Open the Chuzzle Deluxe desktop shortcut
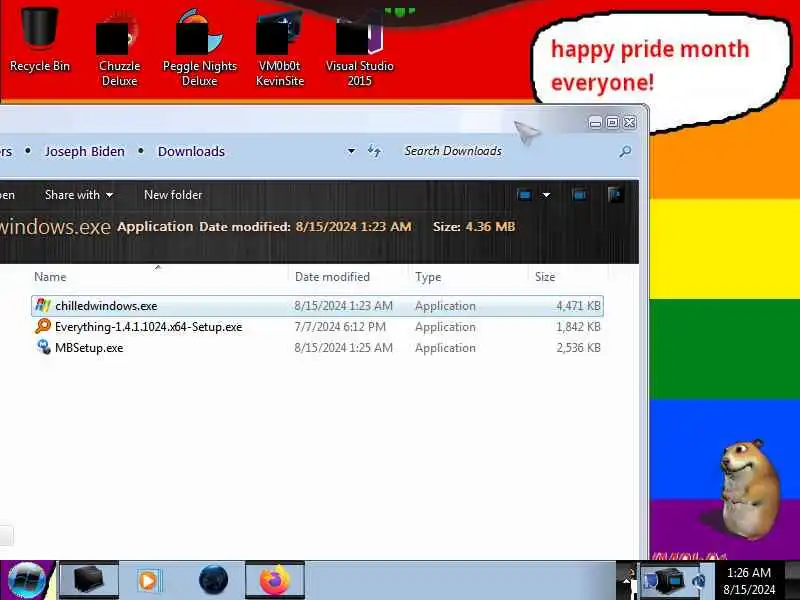The height and width of the screenshot is (600, 800). 119,48
